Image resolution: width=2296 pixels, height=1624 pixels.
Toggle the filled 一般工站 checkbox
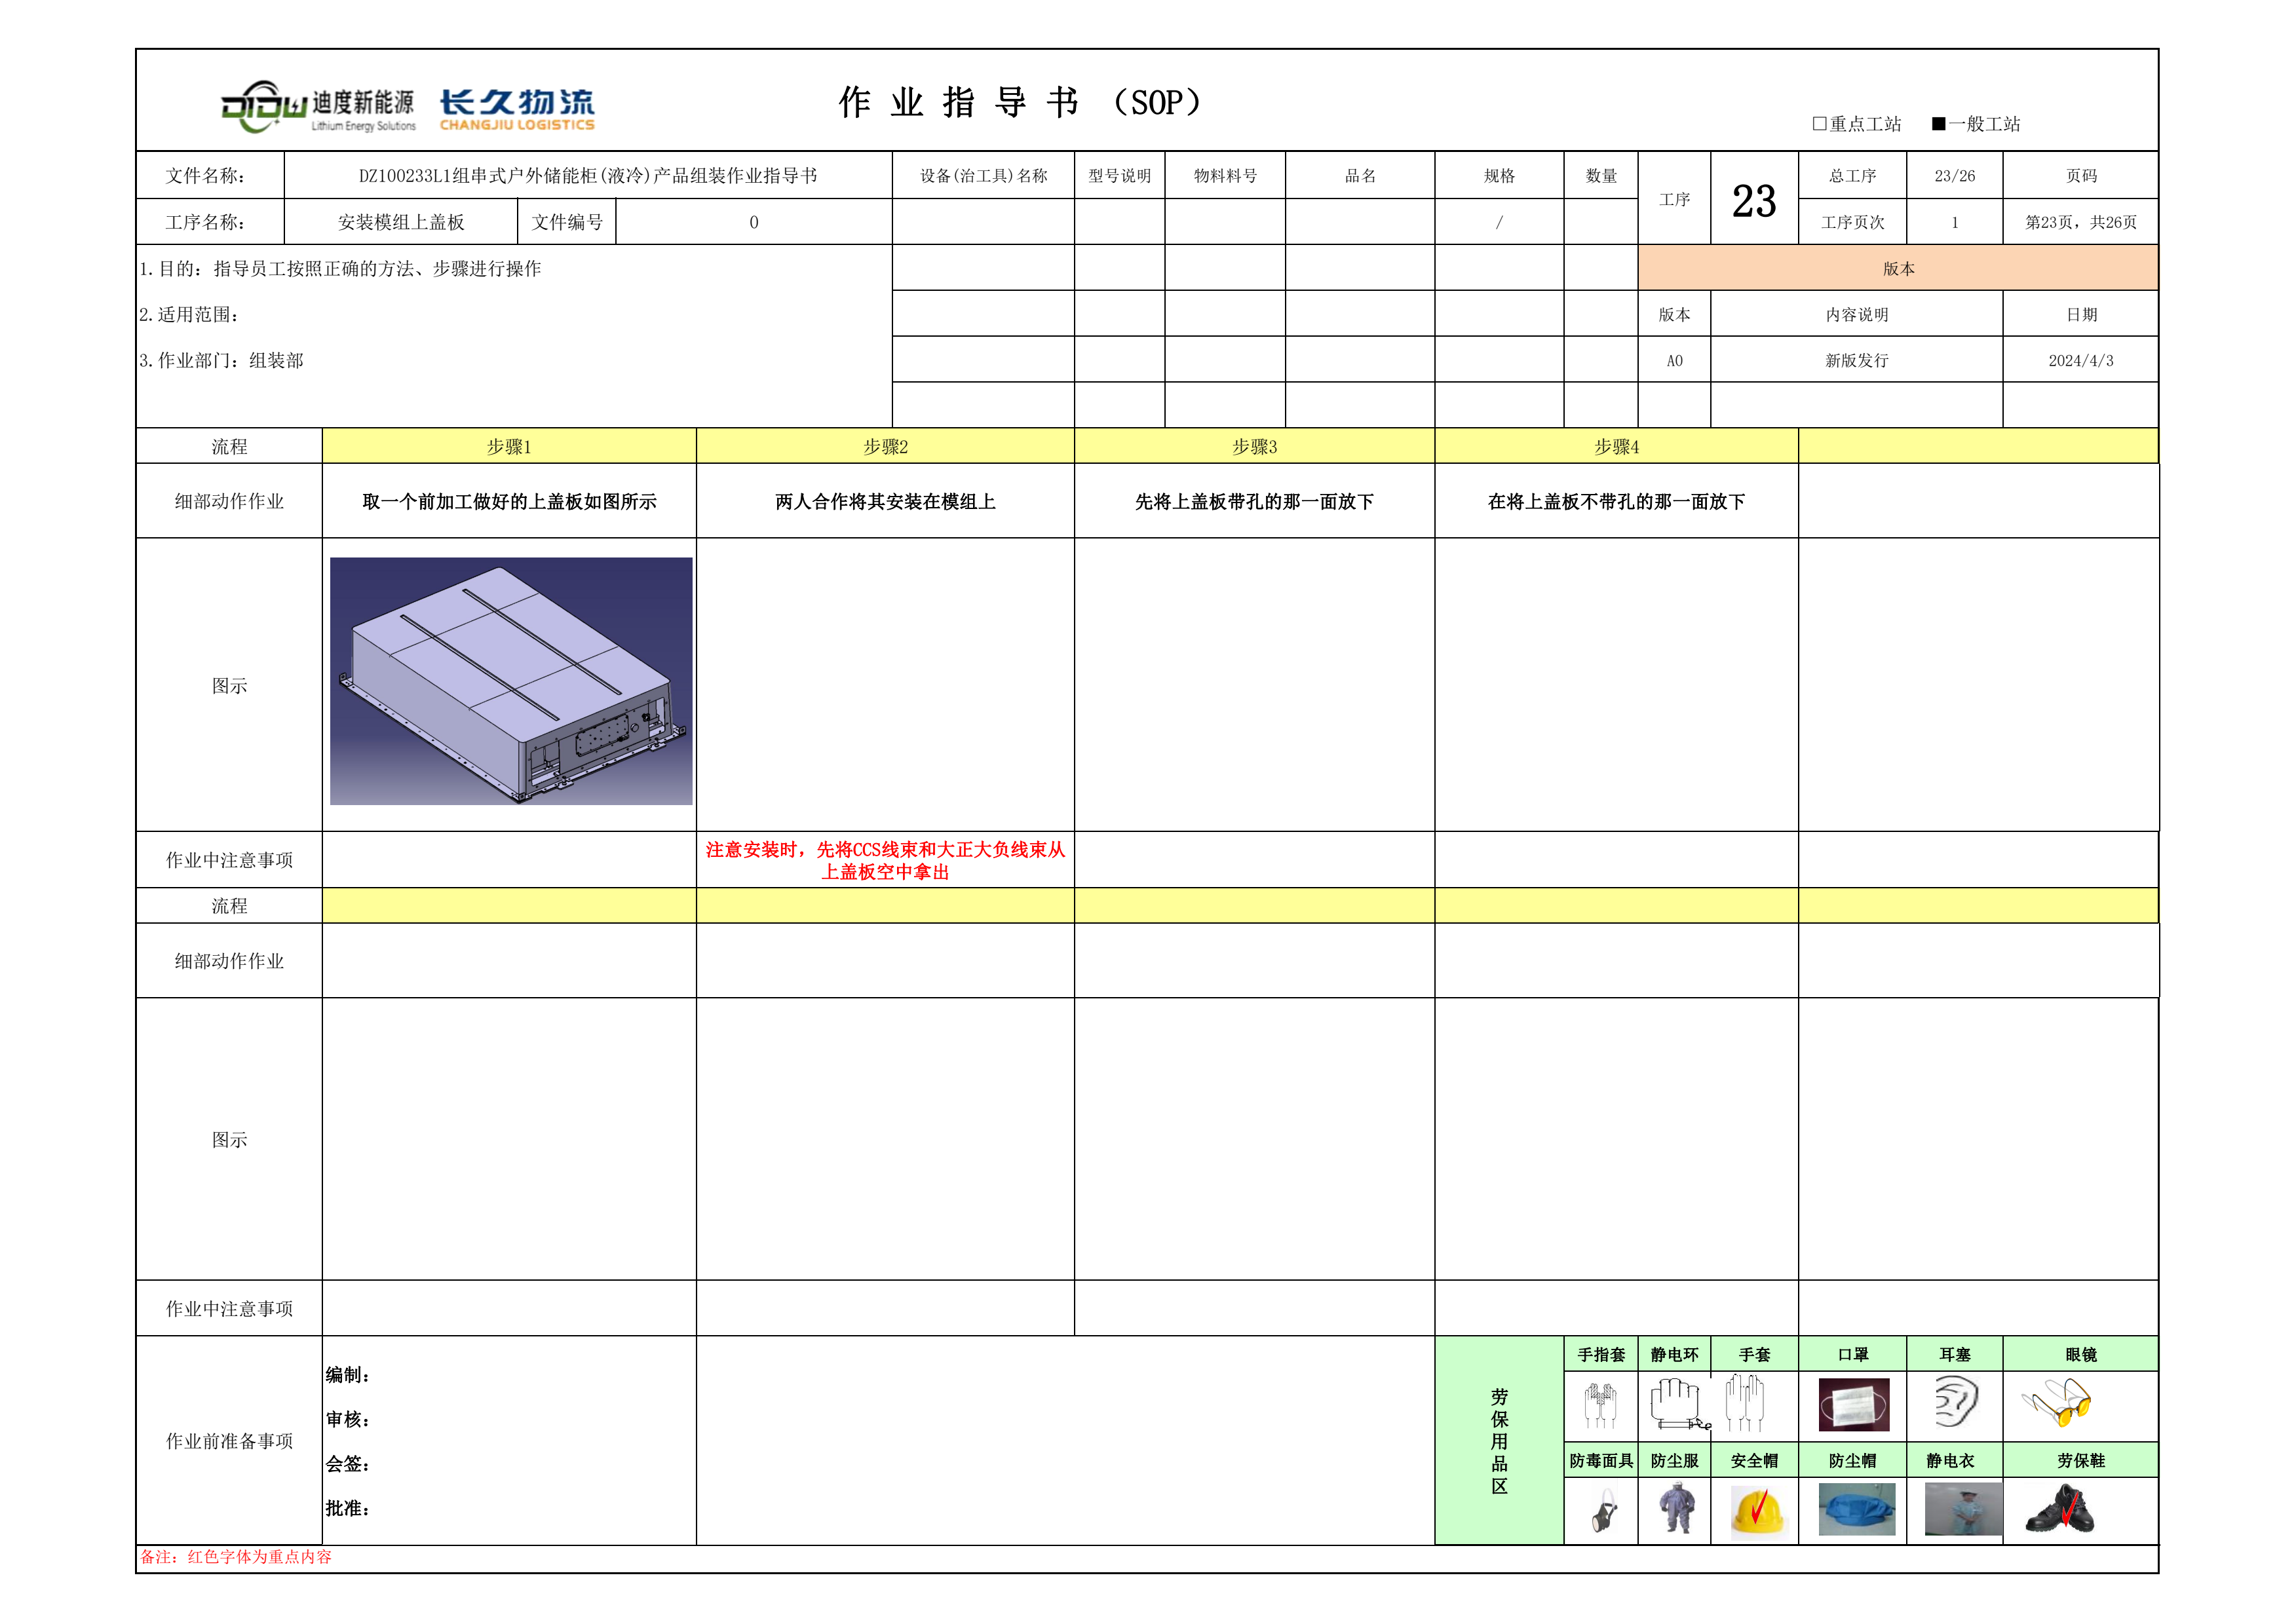click(1938, 124)
